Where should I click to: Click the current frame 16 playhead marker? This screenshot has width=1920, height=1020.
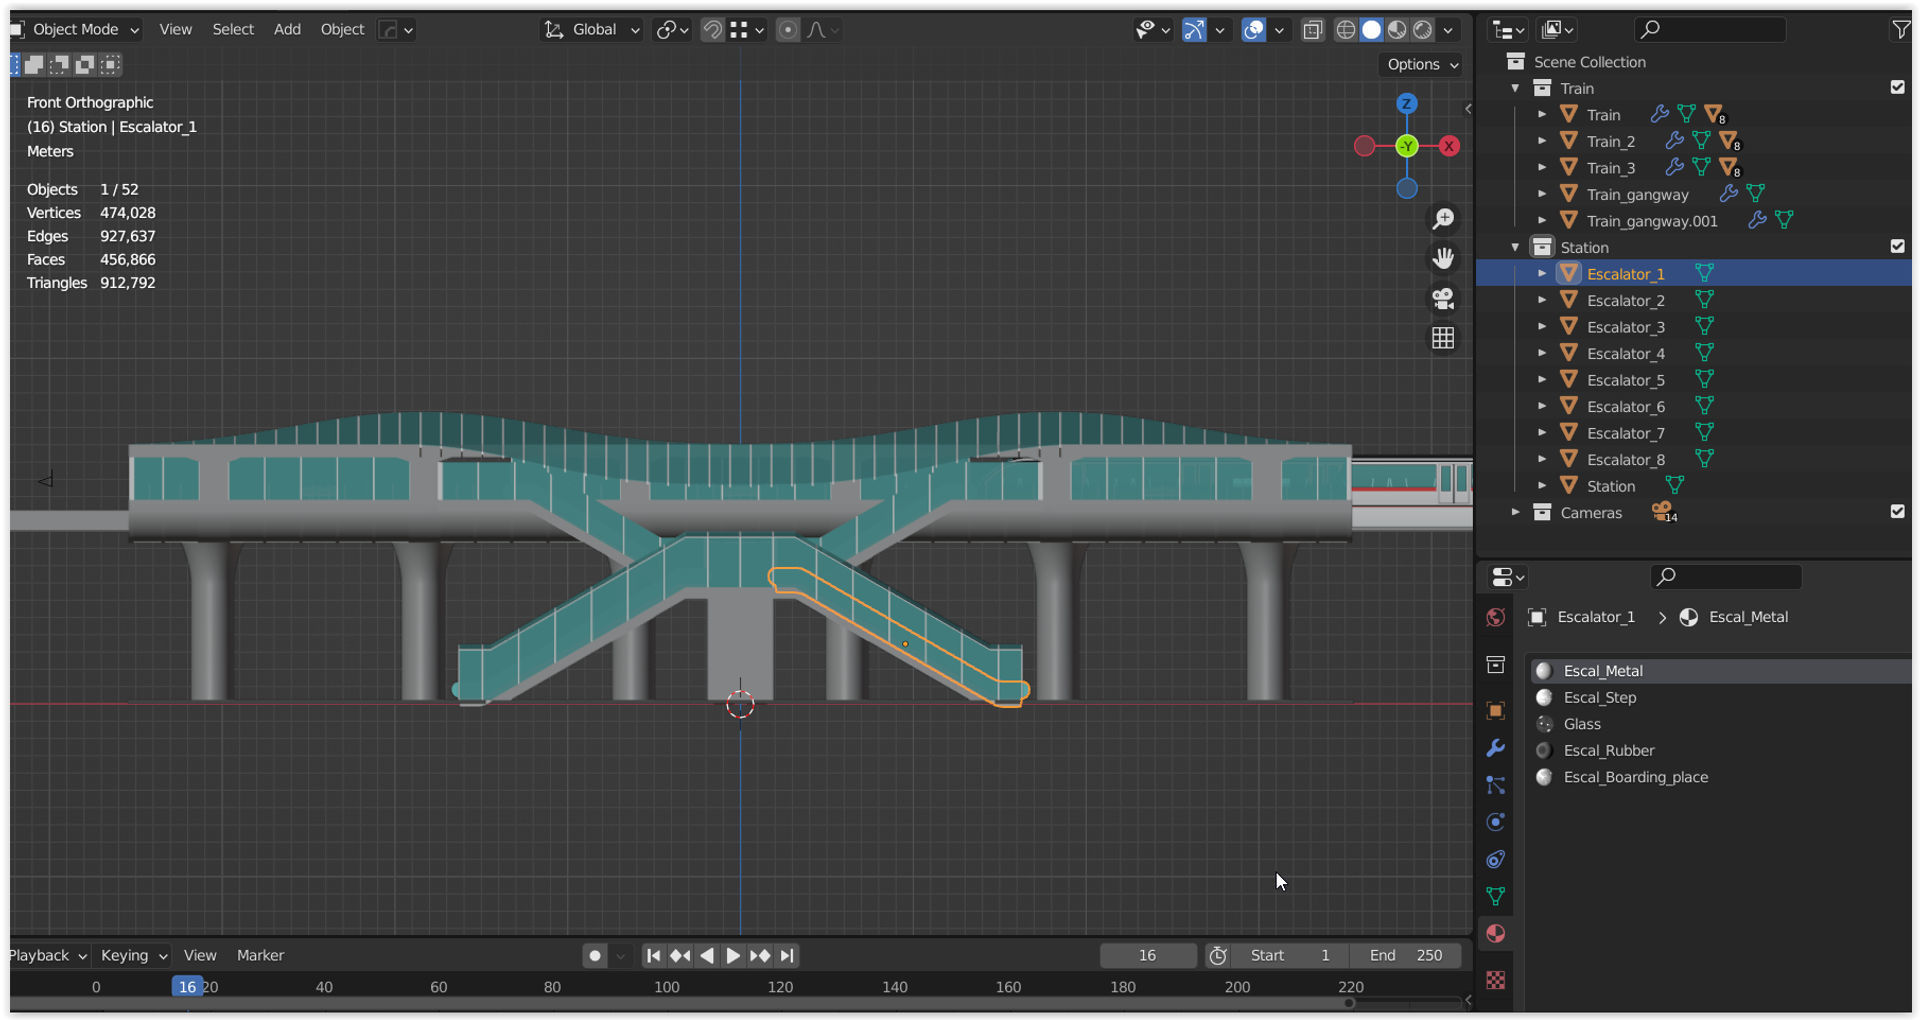(187, 987)
